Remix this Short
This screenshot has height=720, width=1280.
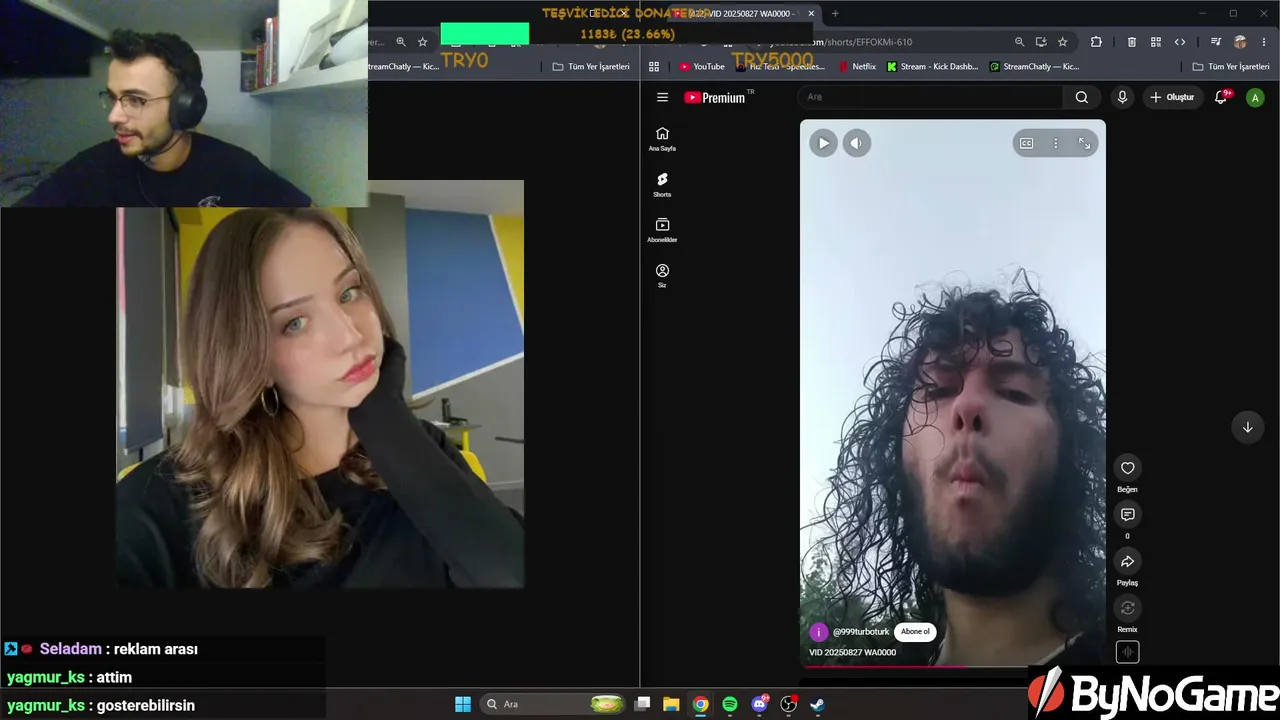[1127, 608]
